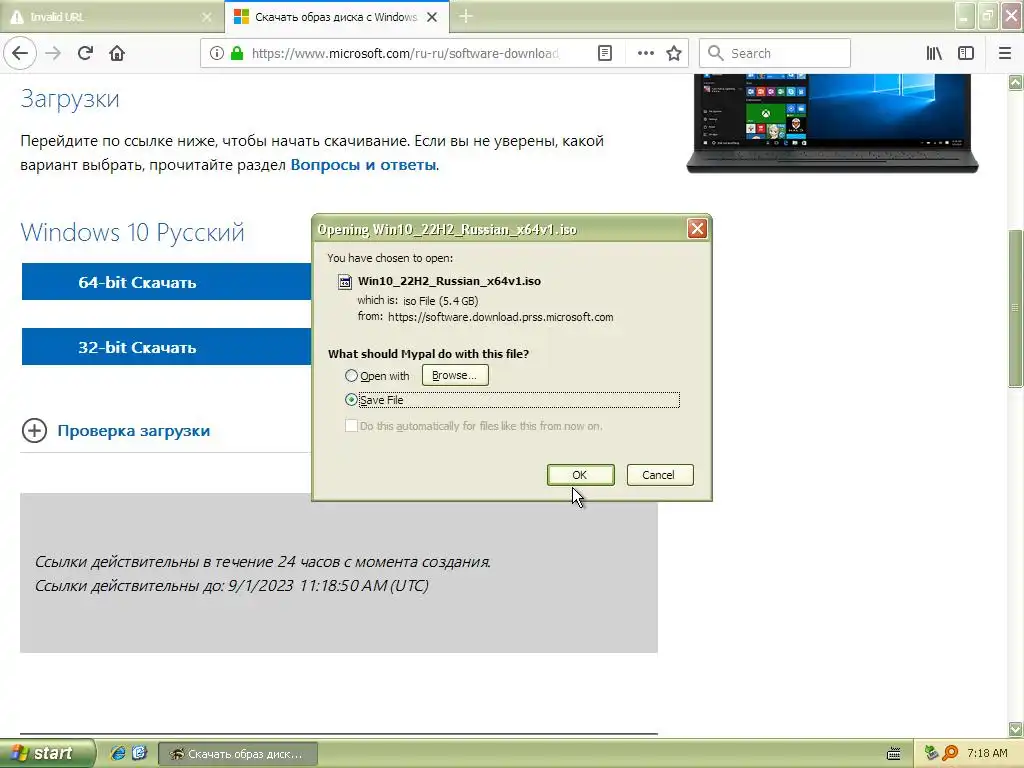
Task: Click the Windows 10 Русский heading
Action: point(133,232)
